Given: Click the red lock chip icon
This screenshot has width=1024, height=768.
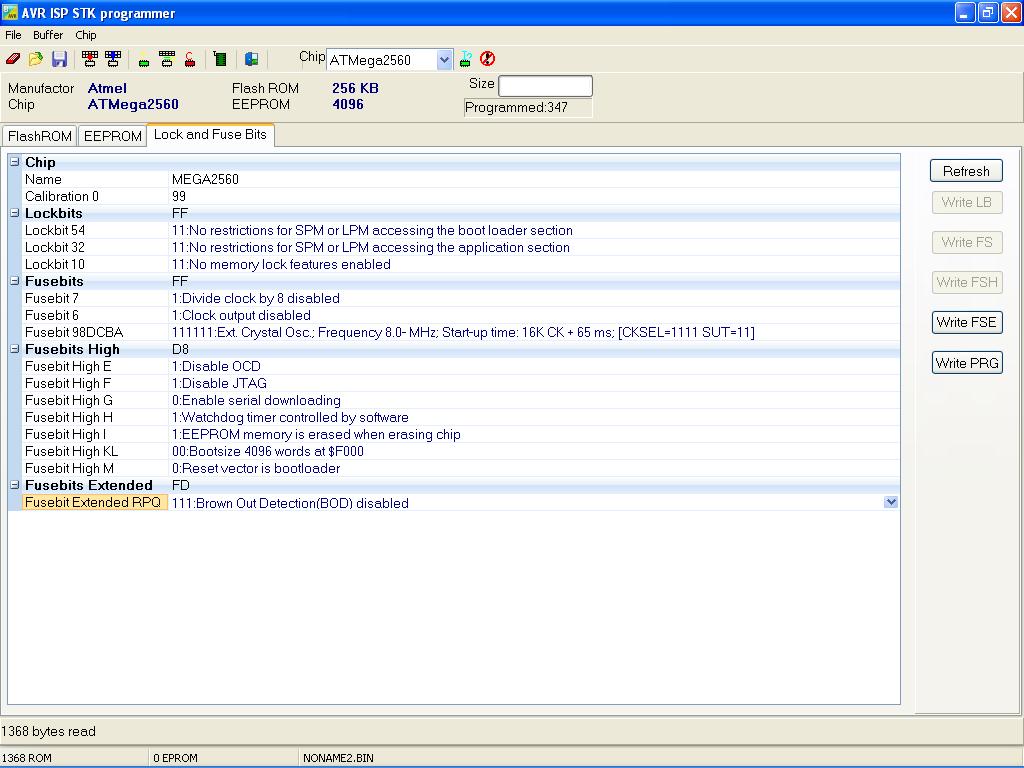Looking at the screenshot, I should coord(189,59).
